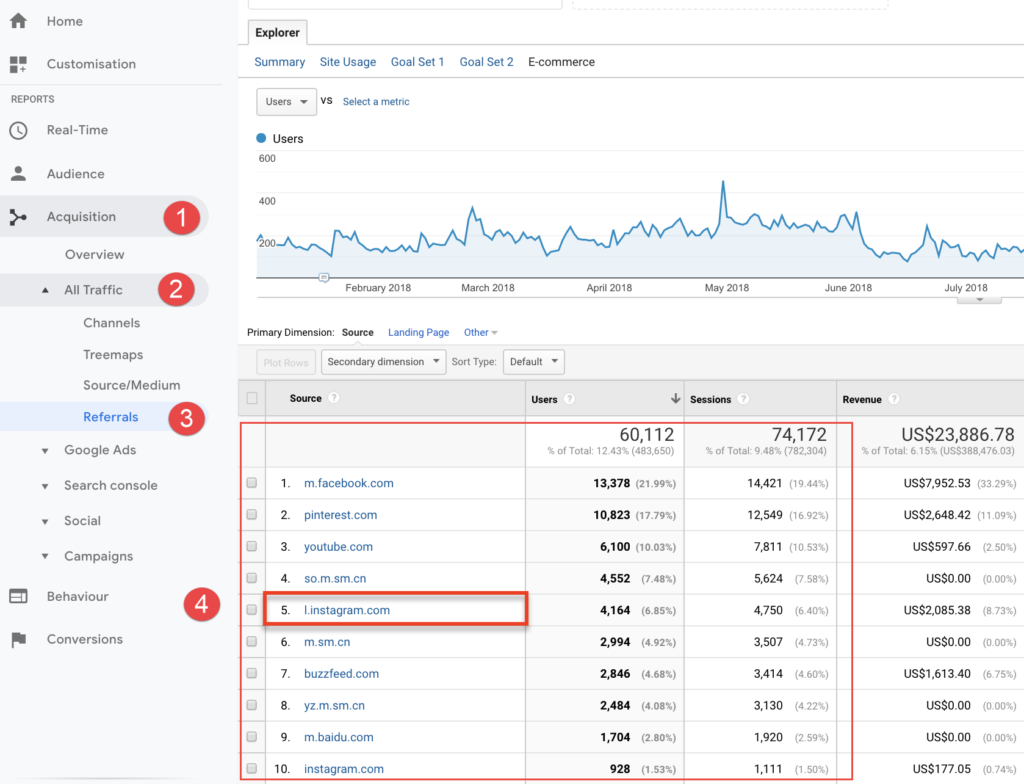Click the annotation marker on the chart axis

click(x=324, y=278)
